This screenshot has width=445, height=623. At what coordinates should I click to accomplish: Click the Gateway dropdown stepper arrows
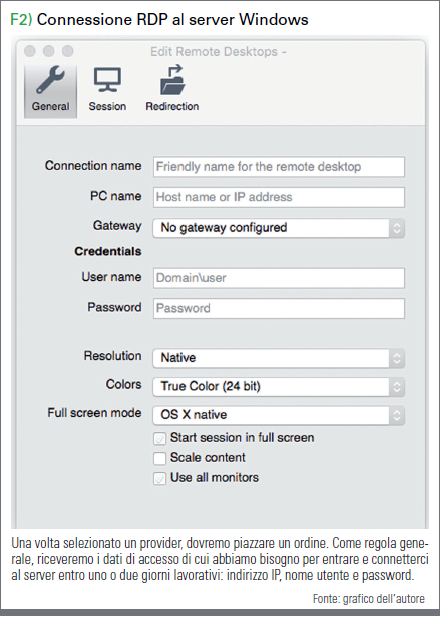pyautogui.click(x=397, y=228)
